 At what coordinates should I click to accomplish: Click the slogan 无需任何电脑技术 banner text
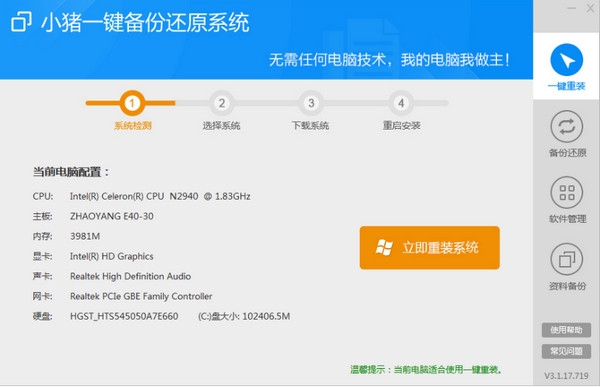click(x=389, y=60)
